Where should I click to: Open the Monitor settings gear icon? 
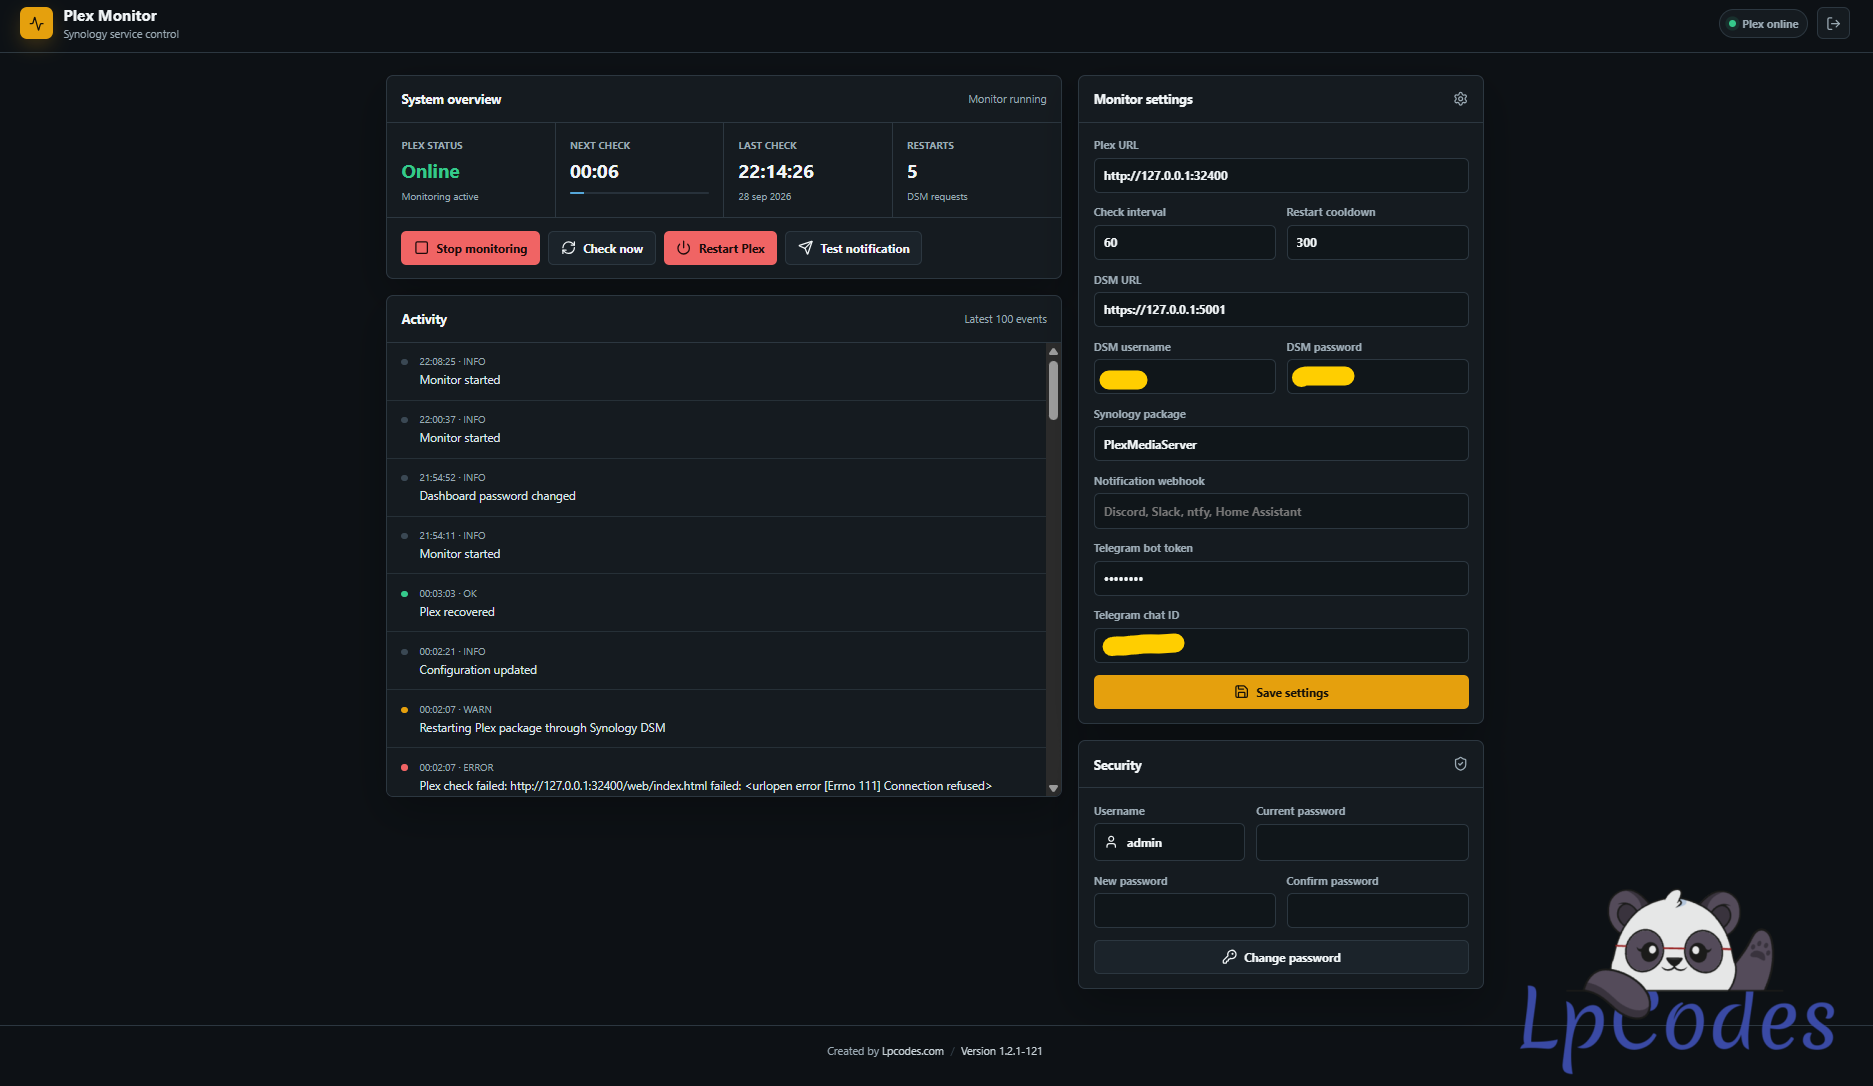point(1460,99)
